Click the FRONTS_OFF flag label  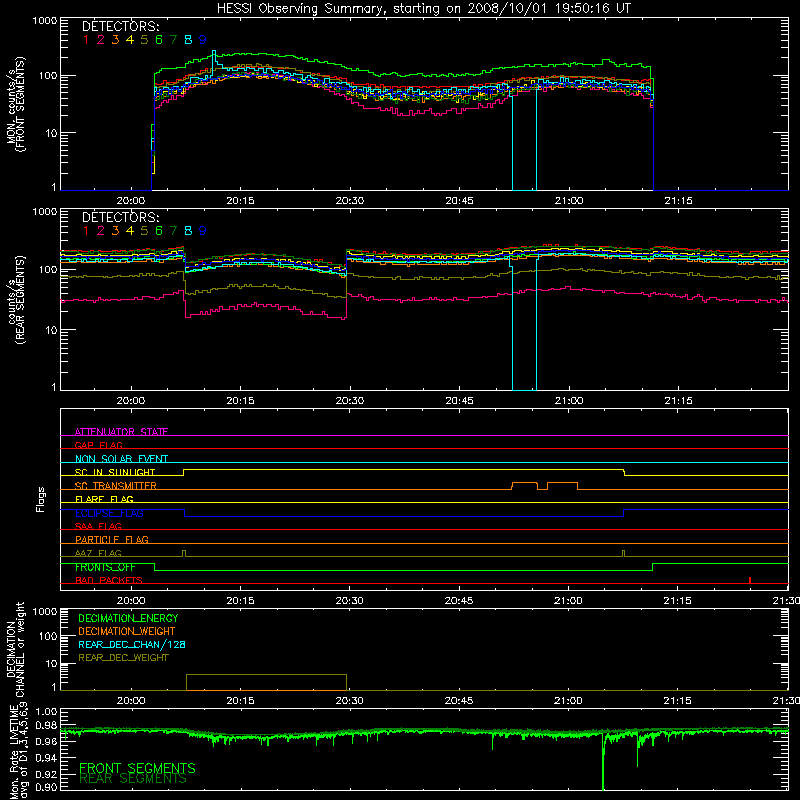[105, 567]
